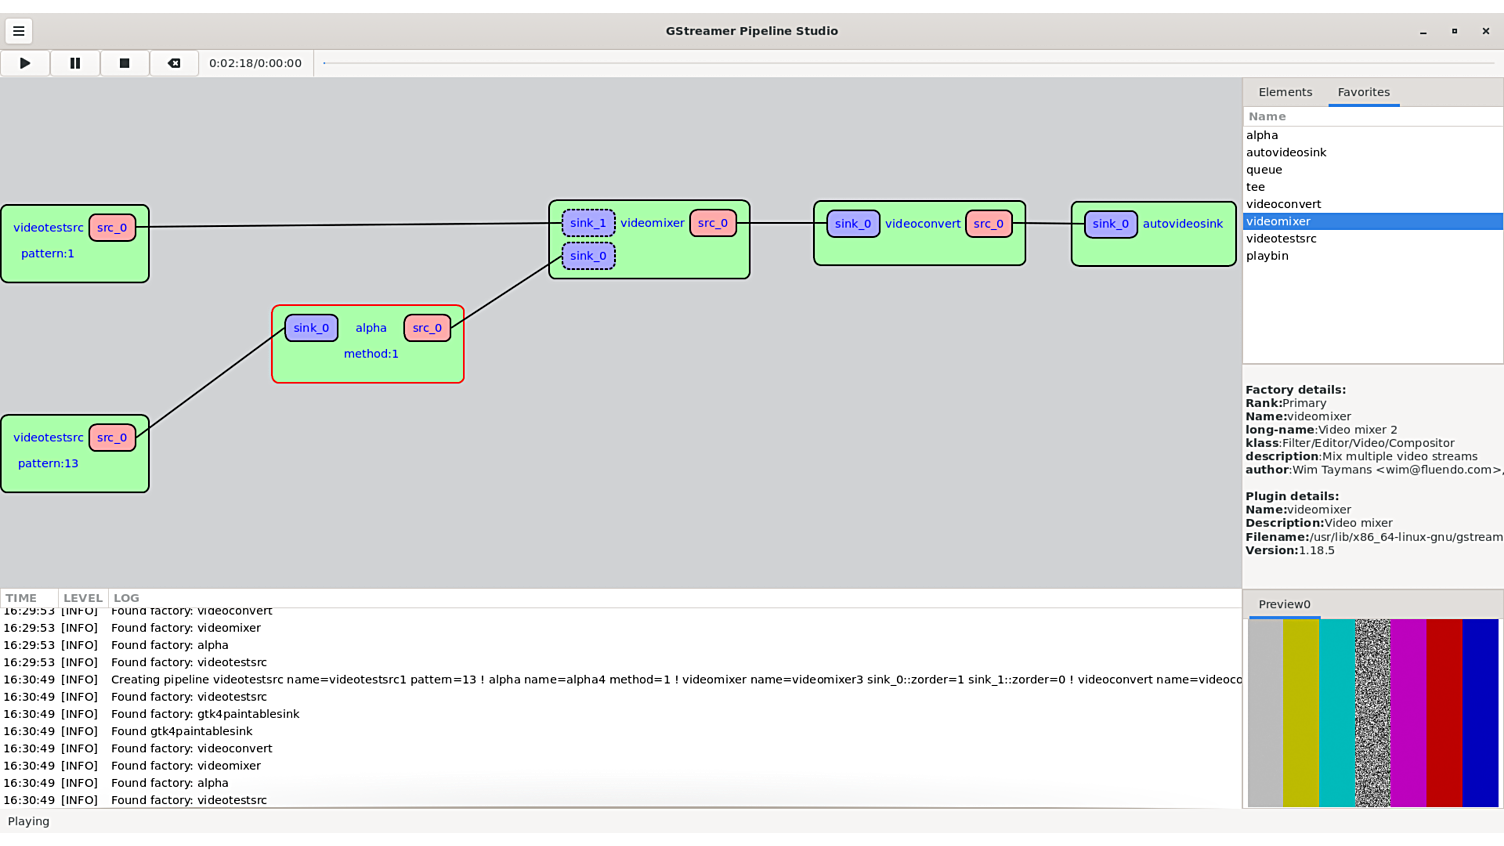Click the Favorites tab
This screenshot has width=1504, height=846.
click(x=1363, y=91)
